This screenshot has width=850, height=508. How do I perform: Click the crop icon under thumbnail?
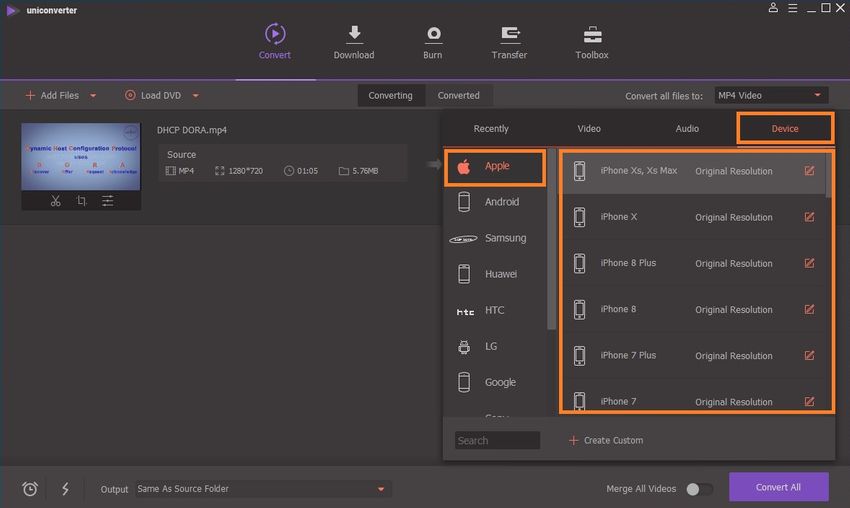point(81,201)
